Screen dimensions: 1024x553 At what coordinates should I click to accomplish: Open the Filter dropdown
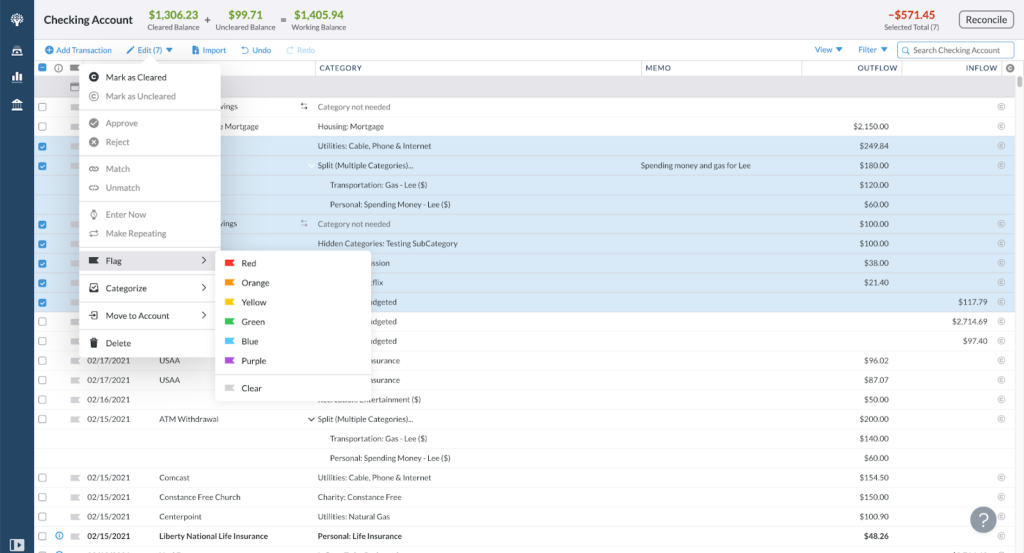click(x=872, y=50)
